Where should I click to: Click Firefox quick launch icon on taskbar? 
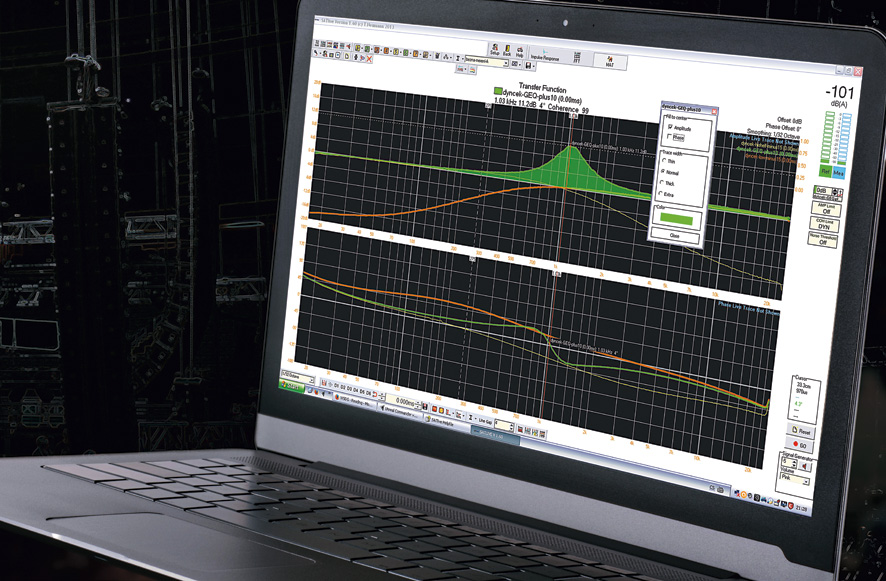click(x=316, y=392)
